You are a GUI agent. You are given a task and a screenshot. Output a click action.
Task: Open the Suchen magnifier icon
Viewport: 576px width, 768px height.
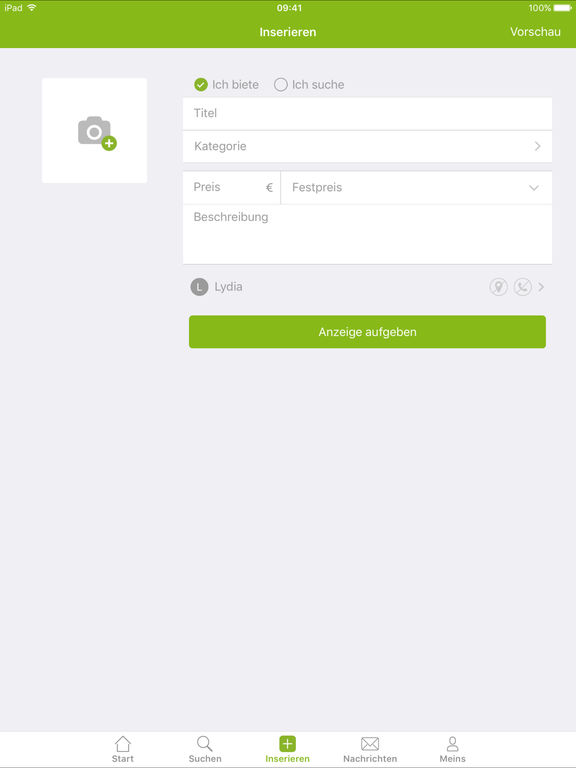click(205, 744)
